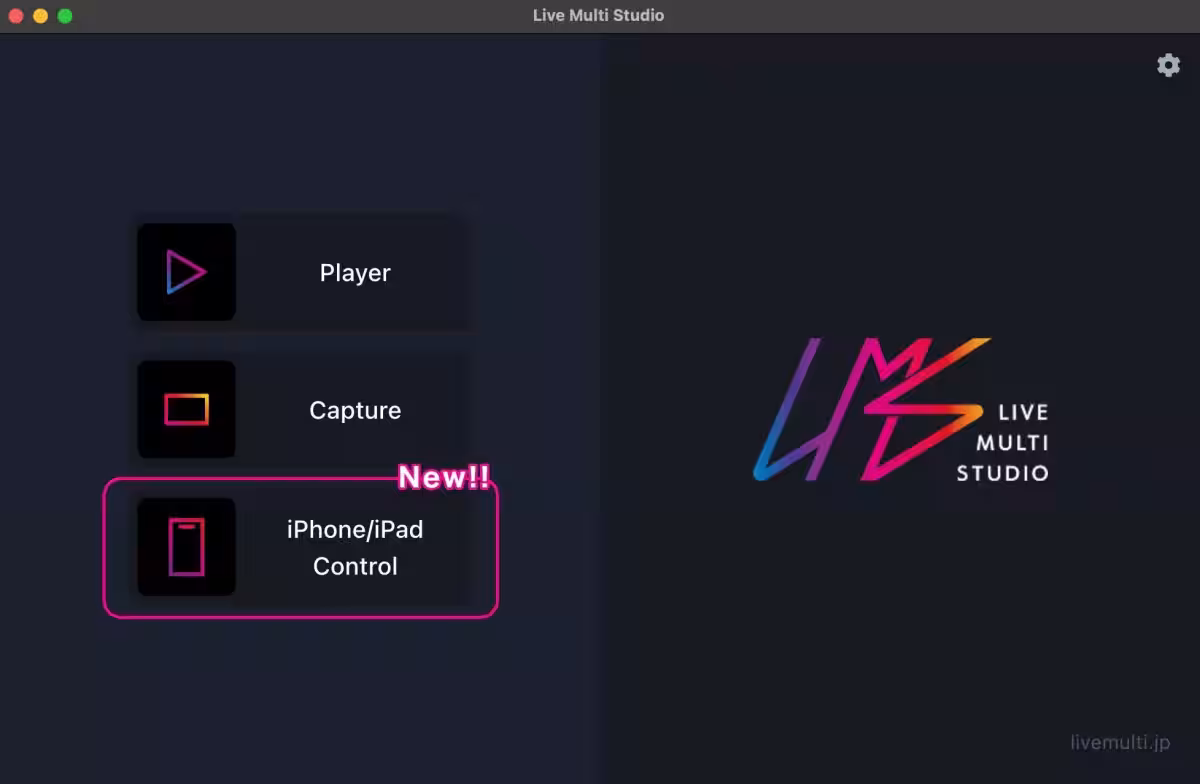Click the pink New!! badge
The height and width of the screenshot is (784, 1200).
click(444, 478)
